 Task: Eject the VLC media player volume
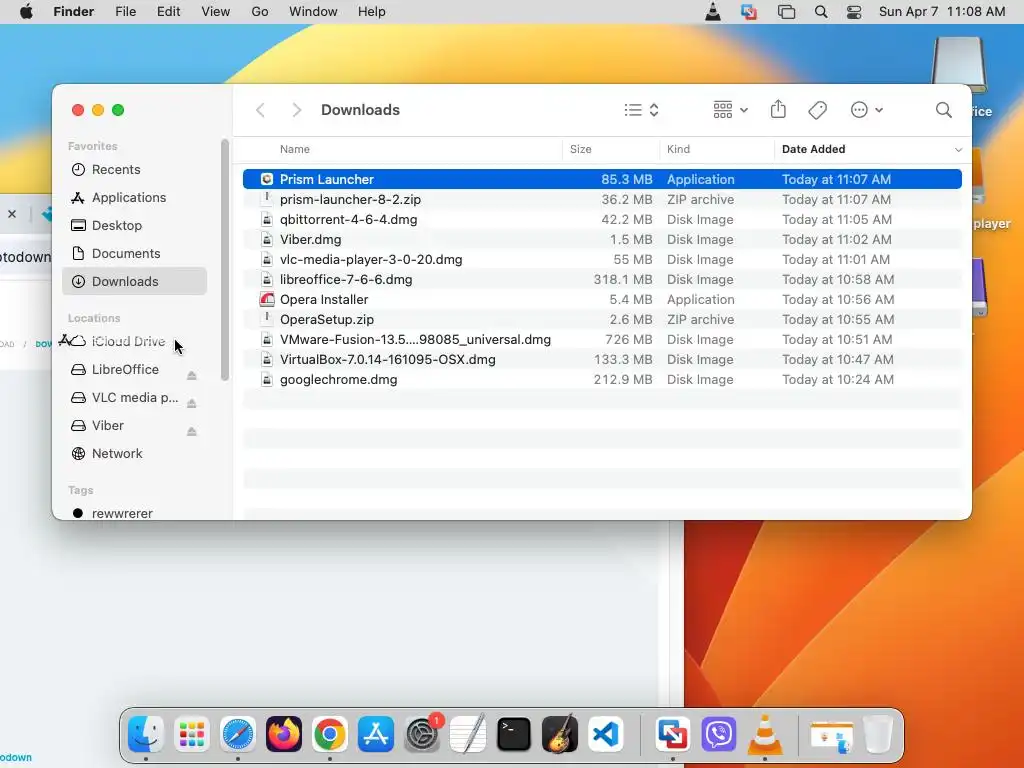(191, 403)
